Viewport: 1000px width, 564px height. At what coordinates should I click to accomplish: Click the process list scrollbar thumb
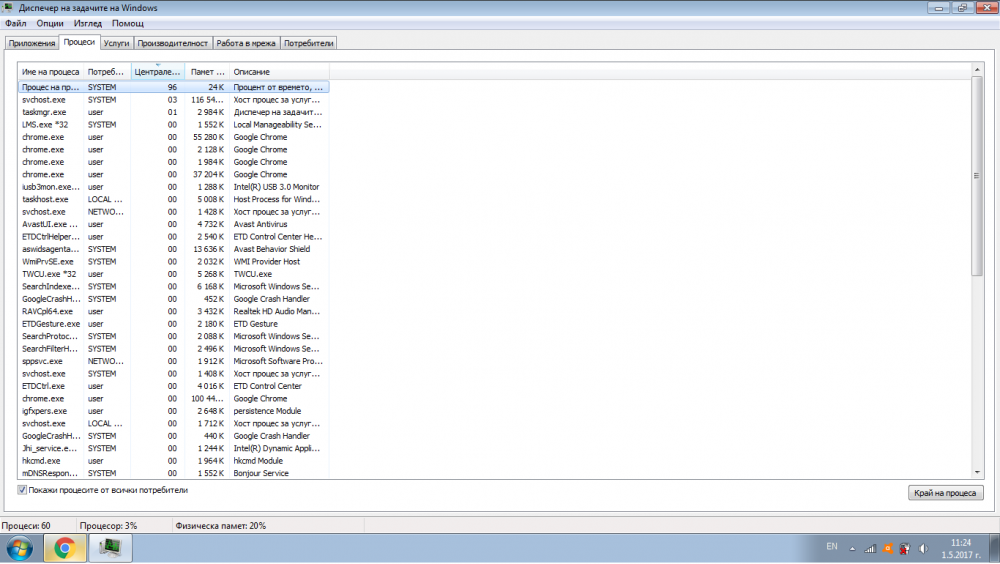pos(977,175)
